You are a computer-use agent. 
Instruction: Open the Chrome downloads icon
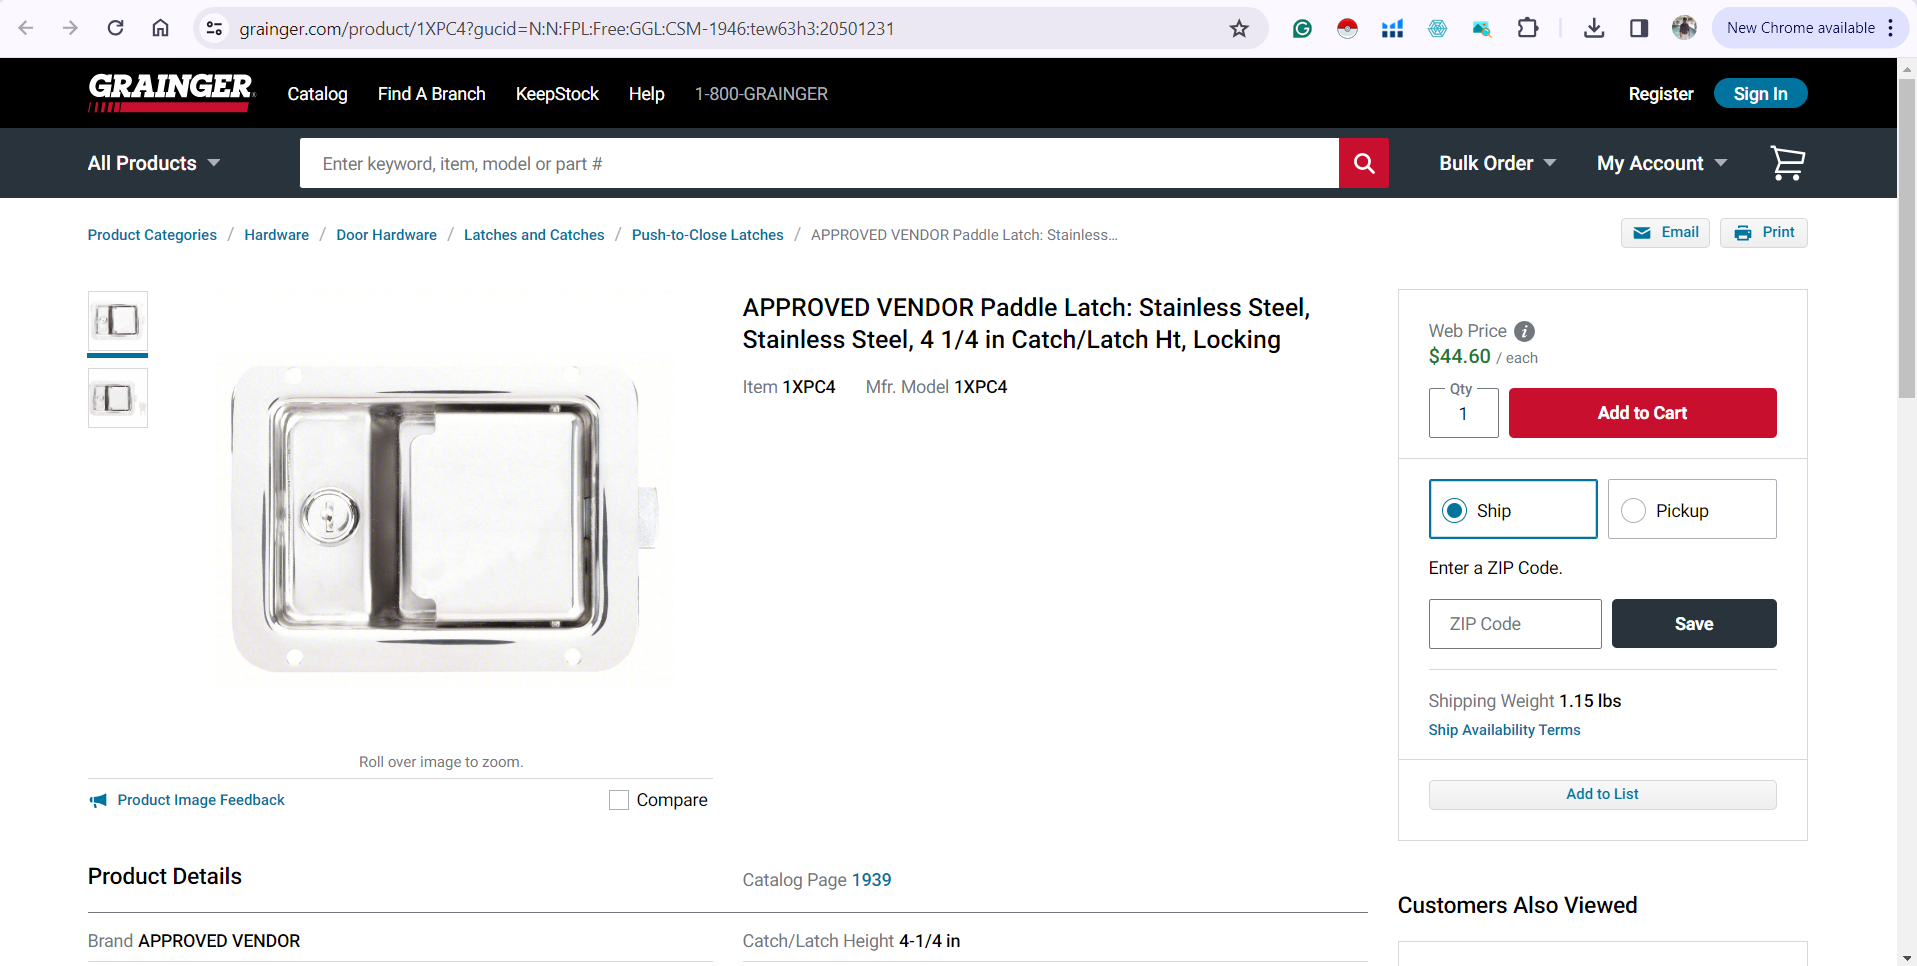click(x=1594, y=28)
